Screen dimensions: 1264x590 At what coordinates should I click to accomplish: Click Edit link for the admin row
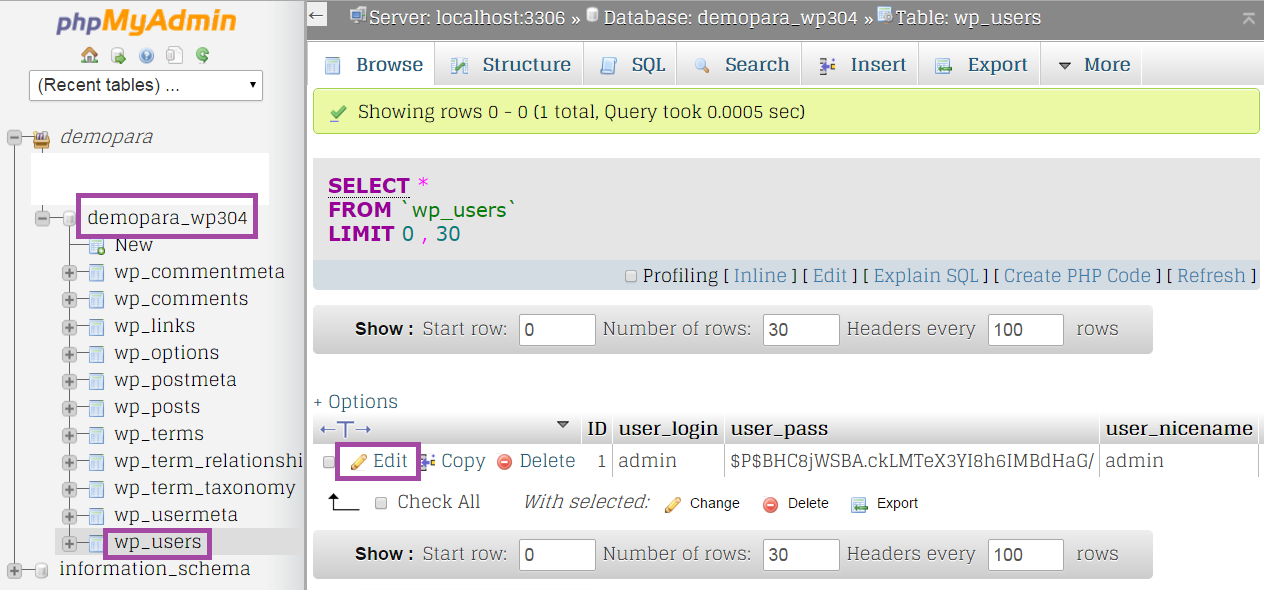[x=379, y=461]
